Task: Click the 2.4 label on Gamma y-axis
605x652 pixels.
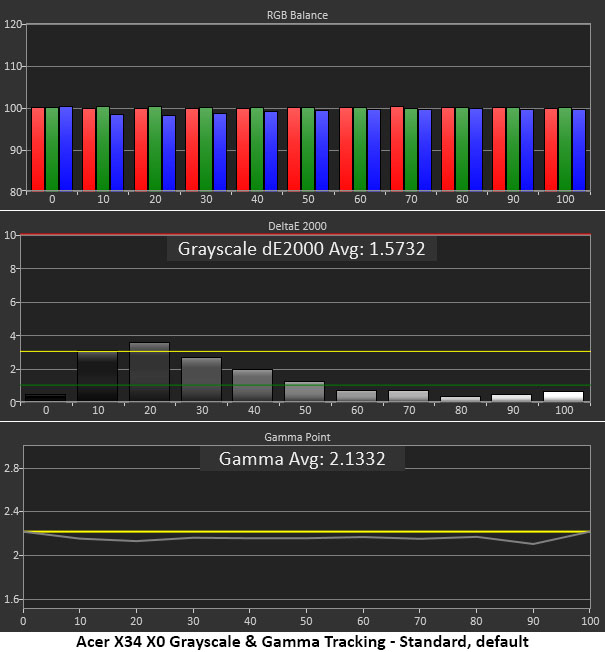Action: coord(12,511)
